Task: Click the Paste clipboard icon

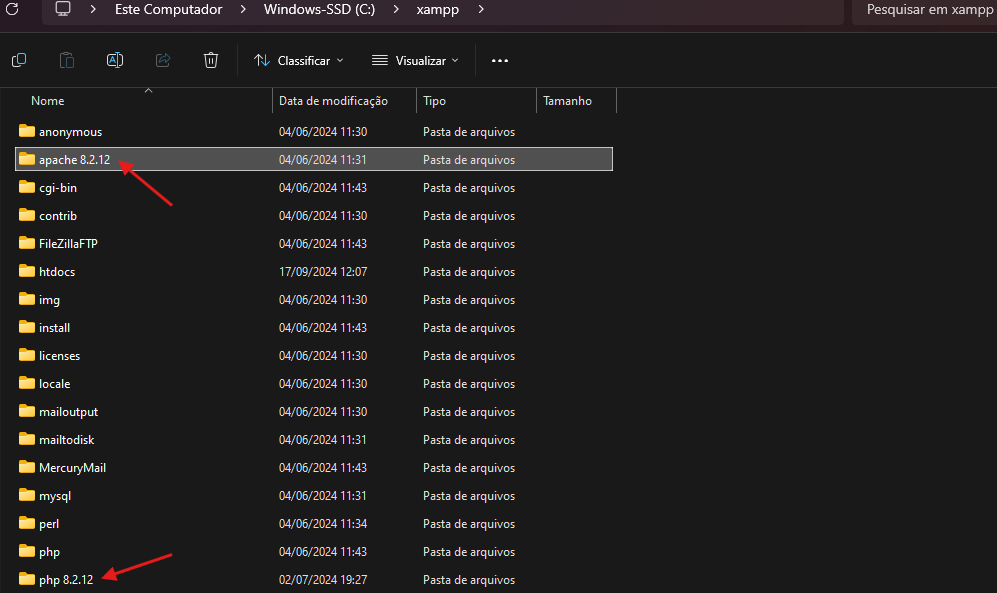Action: 67,60
